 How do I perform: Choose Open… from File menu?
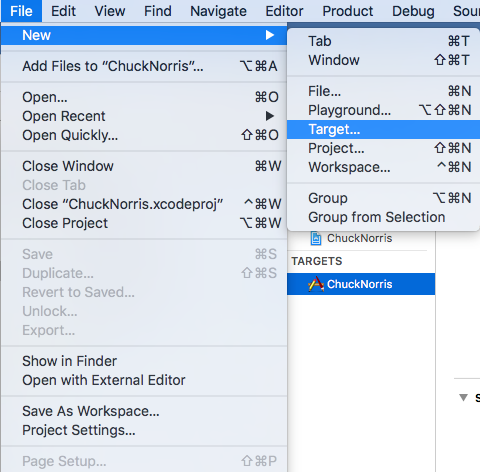tap(144, 97)
